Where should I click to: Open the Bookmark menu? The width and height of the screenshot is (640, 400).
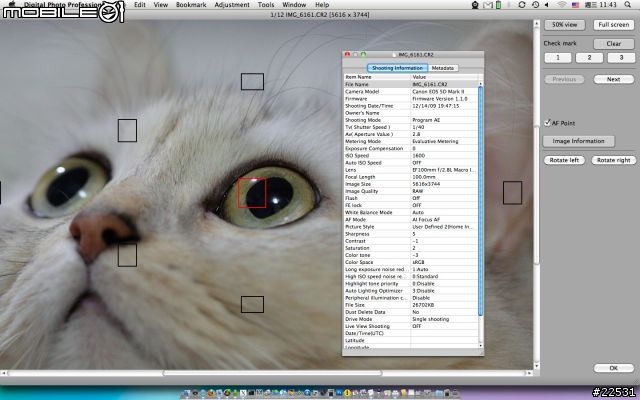tap(191, 5)
